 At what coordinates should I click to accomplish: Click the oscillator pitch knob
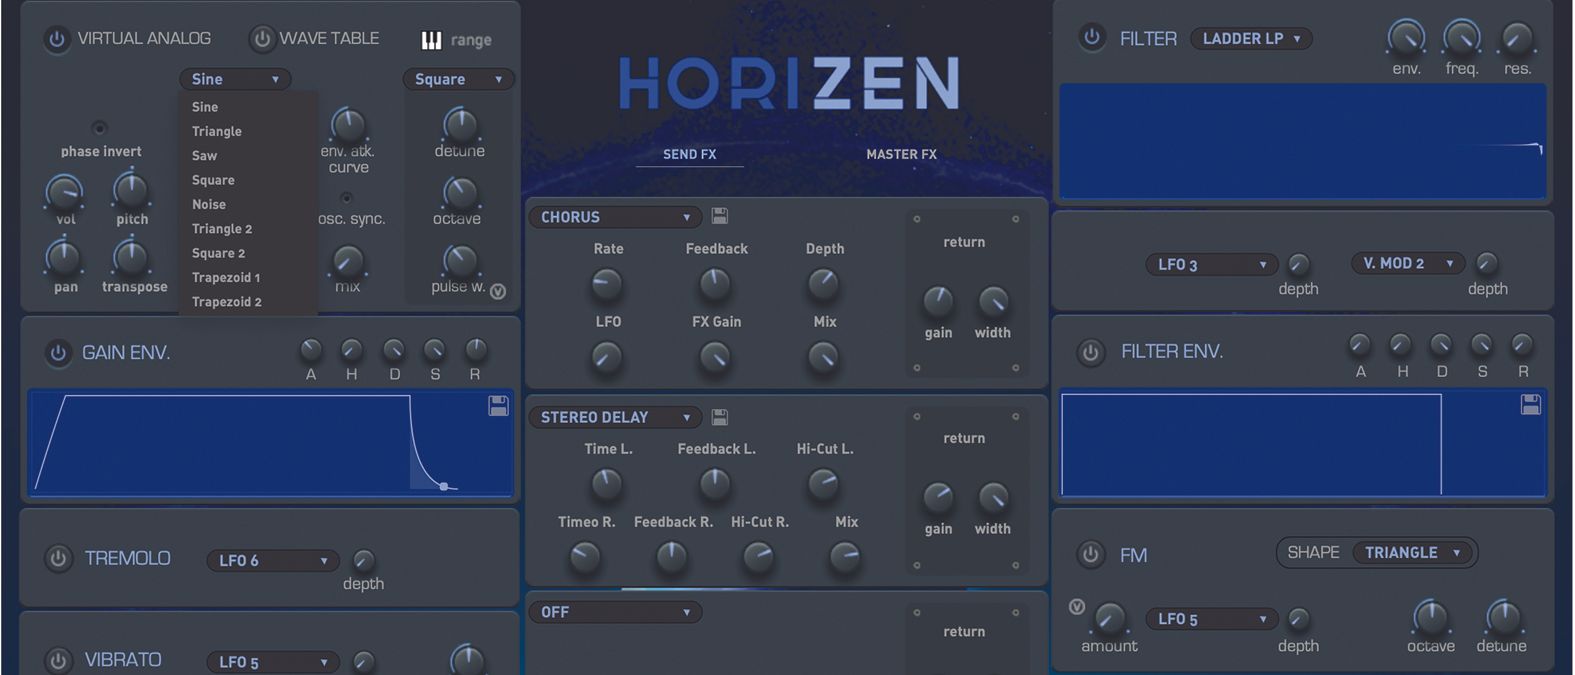pos(131,190)
